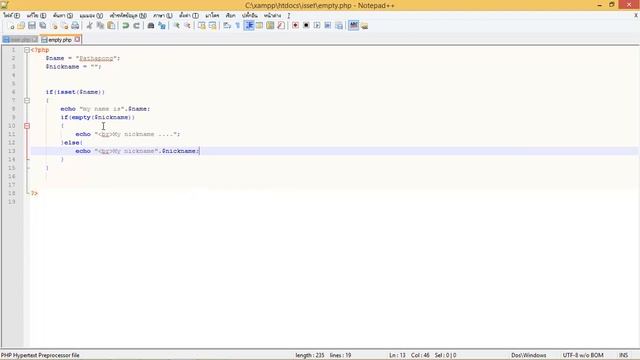The width and height of the screenshot is (640, 360).
Task: Click the Close All toolbar icon
Action: pyautogui.click(x=64, y=26)
